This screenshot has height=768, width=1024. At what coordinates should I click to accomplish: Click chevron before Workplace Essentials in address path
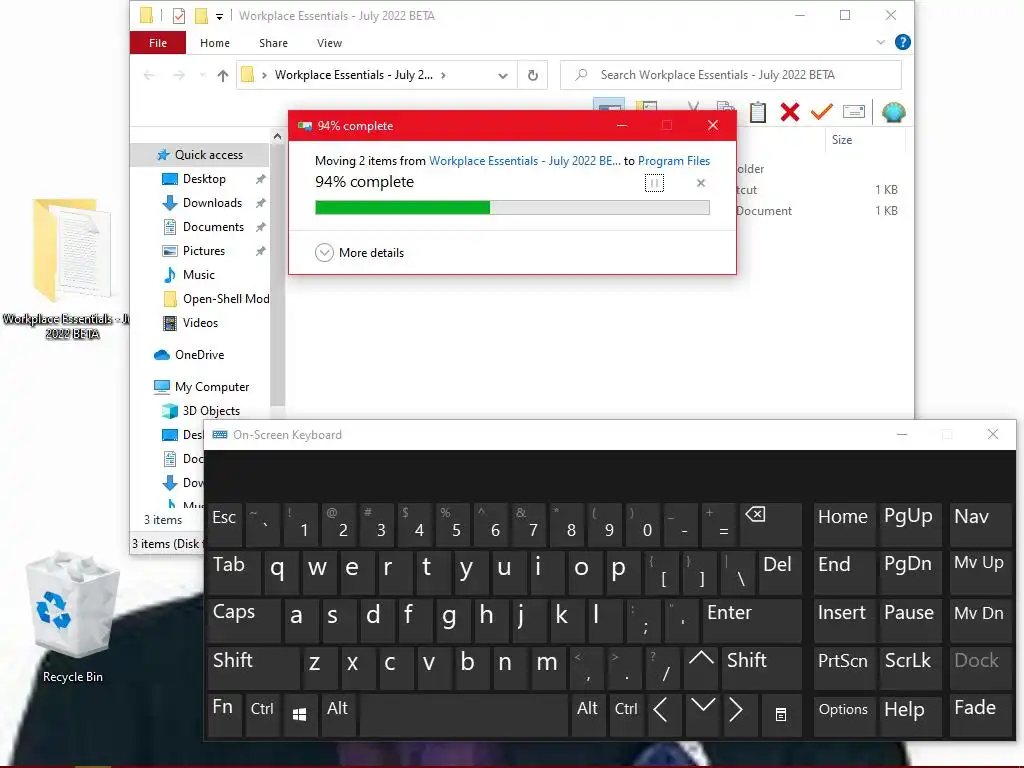point(264,76)
